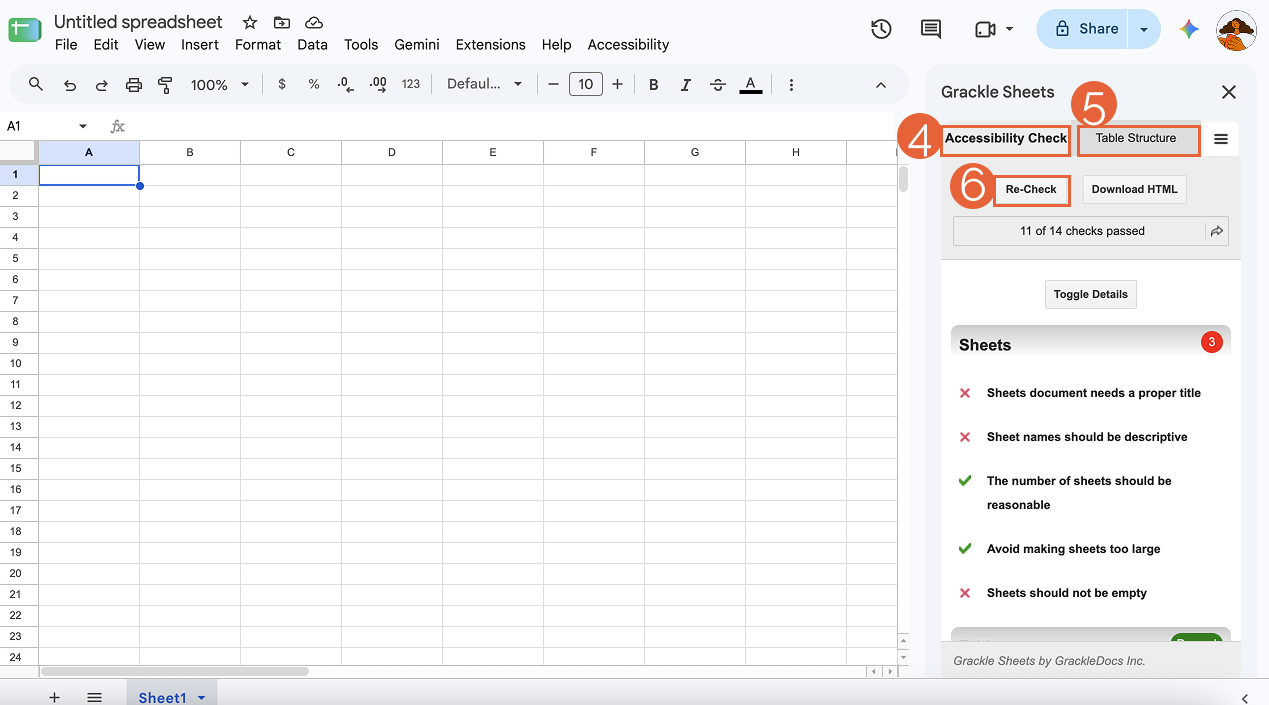Open the font family dropdown
The width and height of the screenshot is (1269, 705).
485,85
